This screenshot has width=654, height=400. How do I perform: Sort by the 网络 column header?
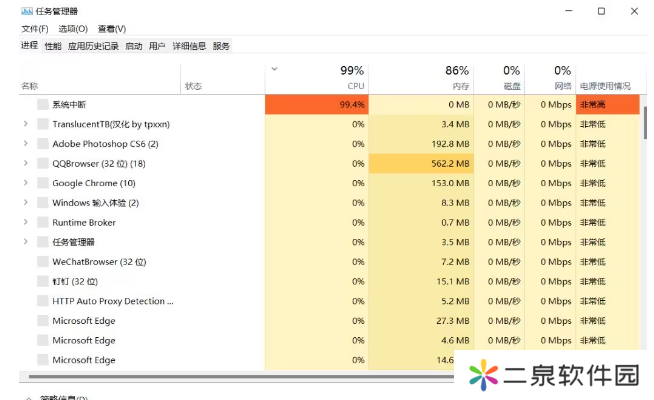[x=551, y=79]
